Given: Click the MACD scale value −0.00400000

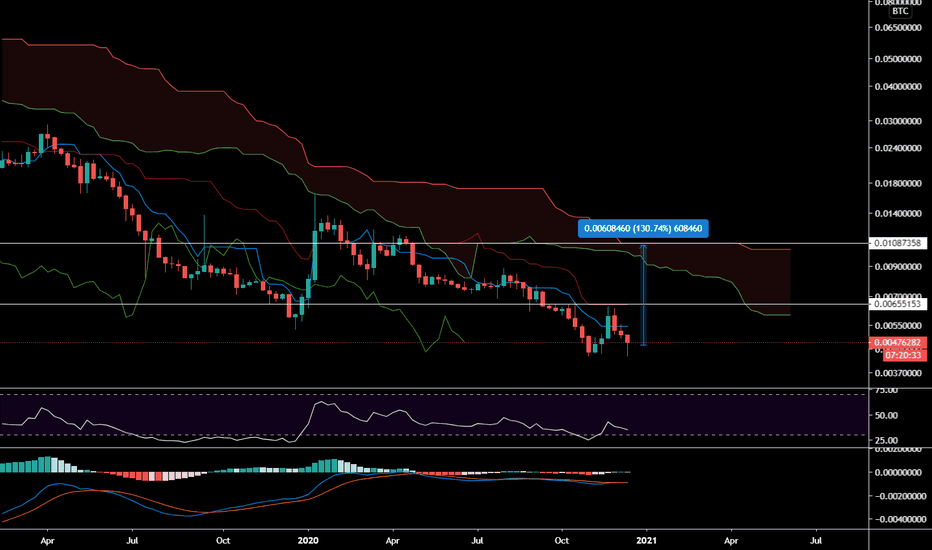Looking at the screenshot, I should click(898, 519).
